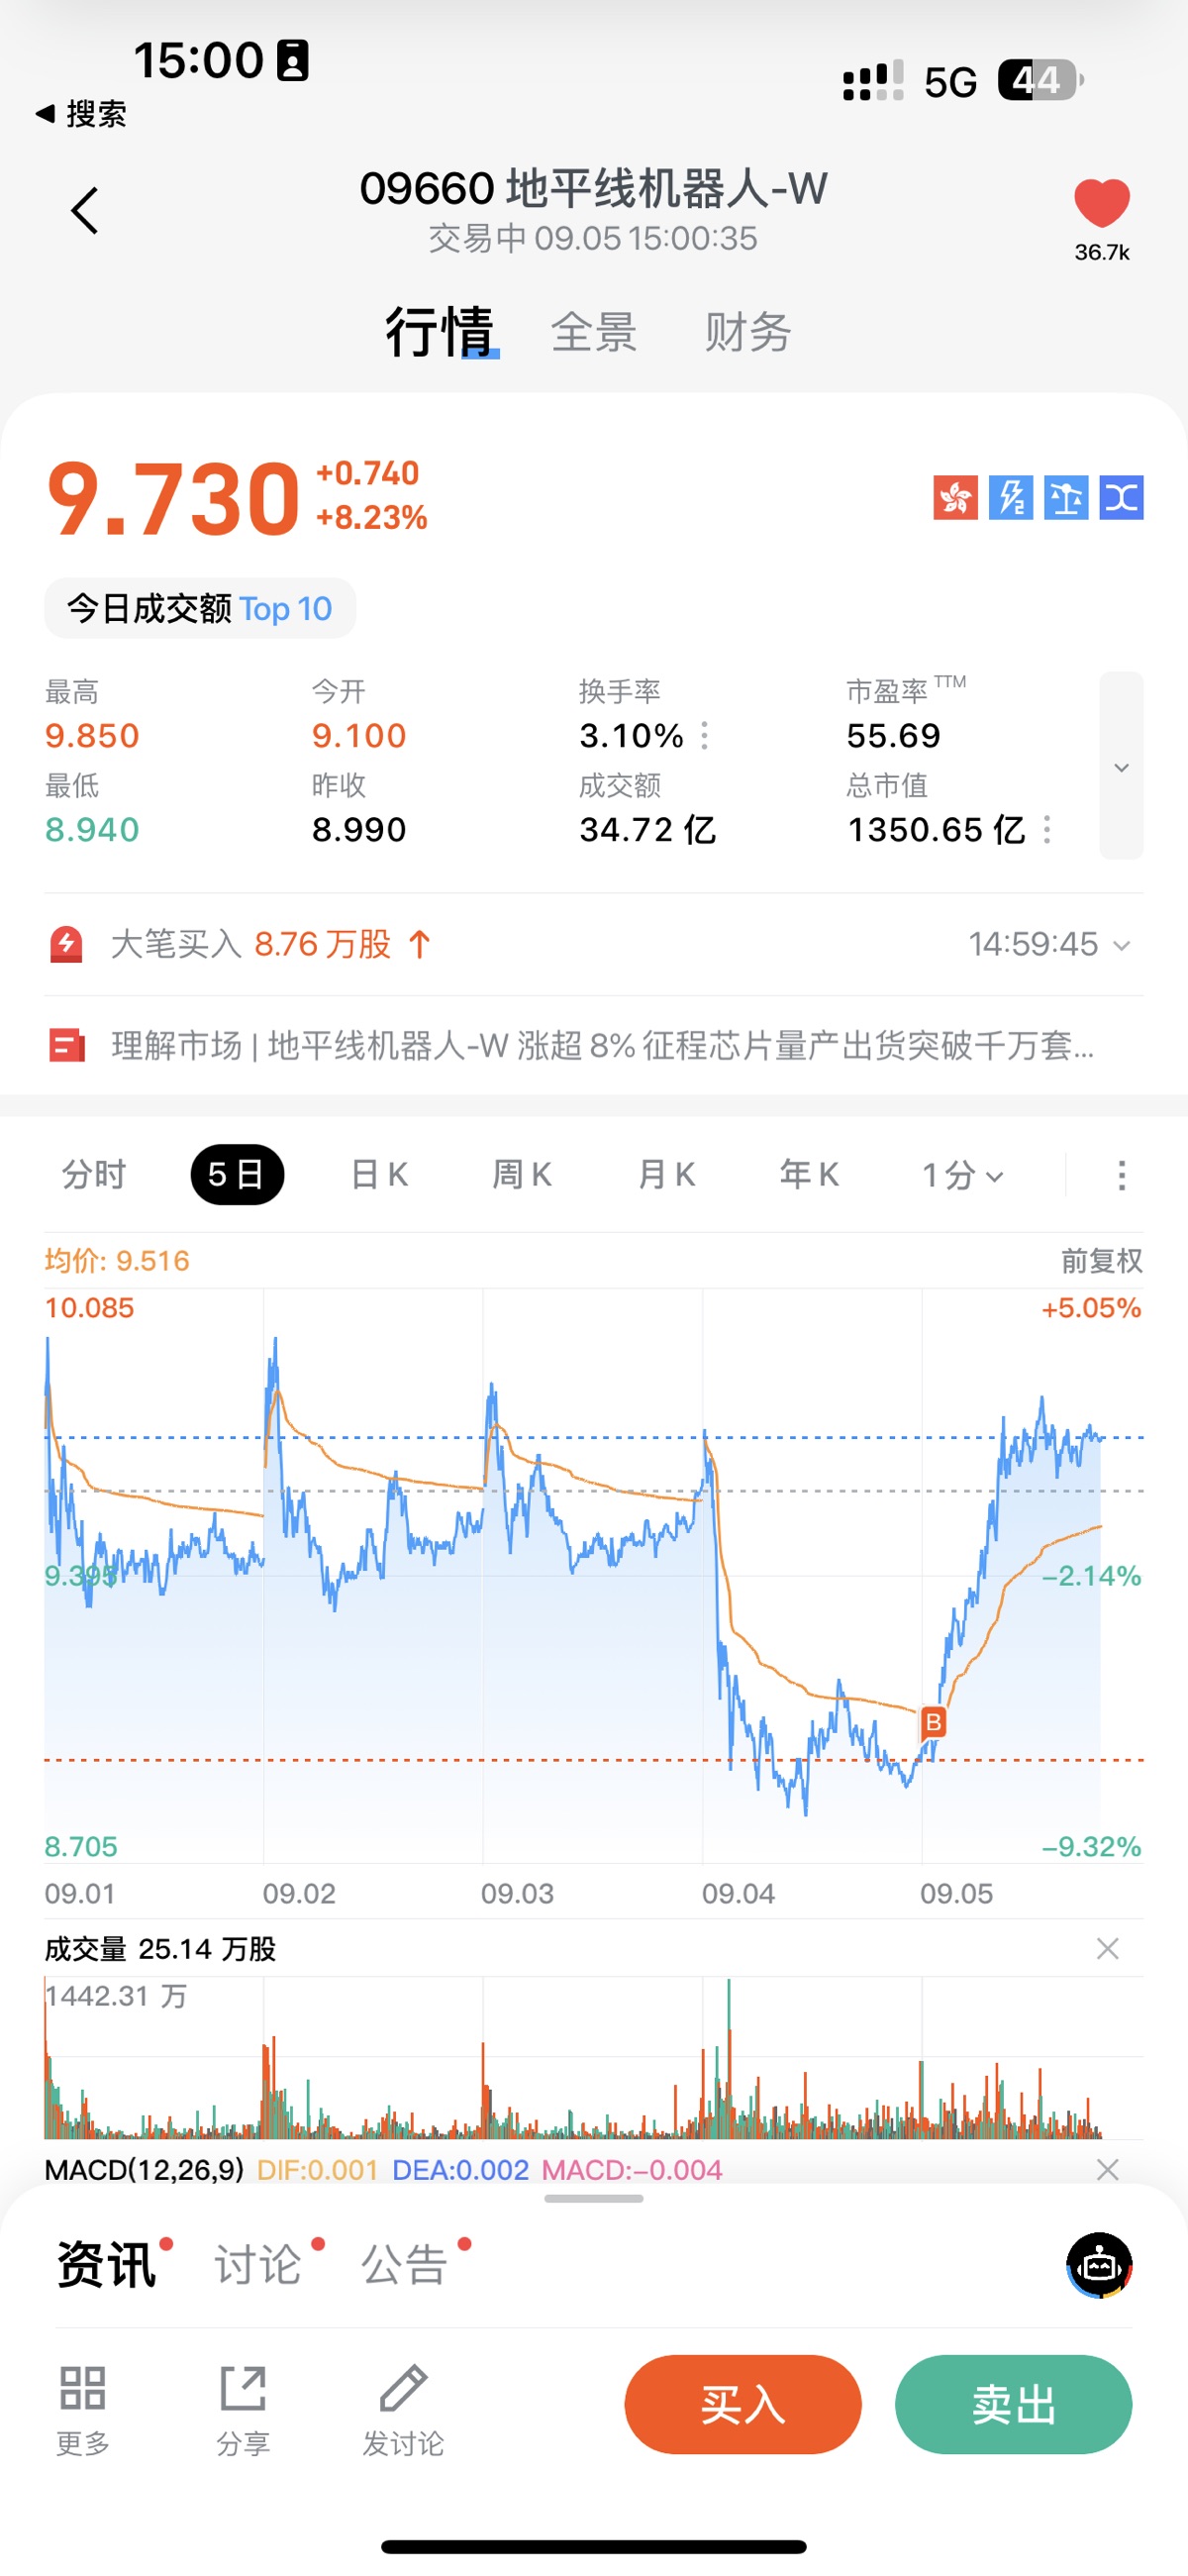
Task: Select the 日K chart tab
Action: 379,1175
